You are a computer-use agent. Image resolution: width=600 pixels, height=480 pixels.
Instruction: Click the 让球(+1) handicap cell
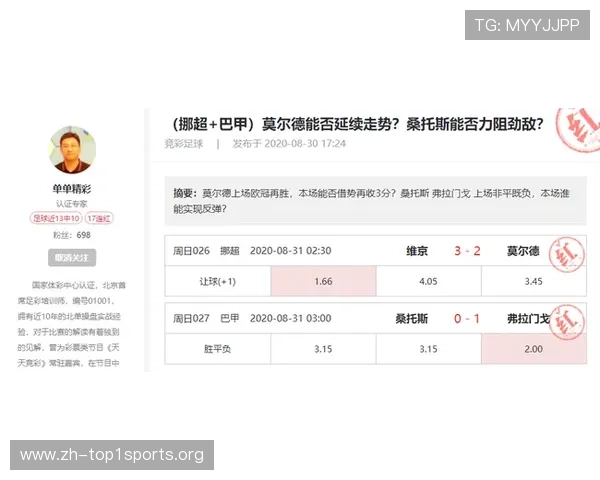pos(218,282)
